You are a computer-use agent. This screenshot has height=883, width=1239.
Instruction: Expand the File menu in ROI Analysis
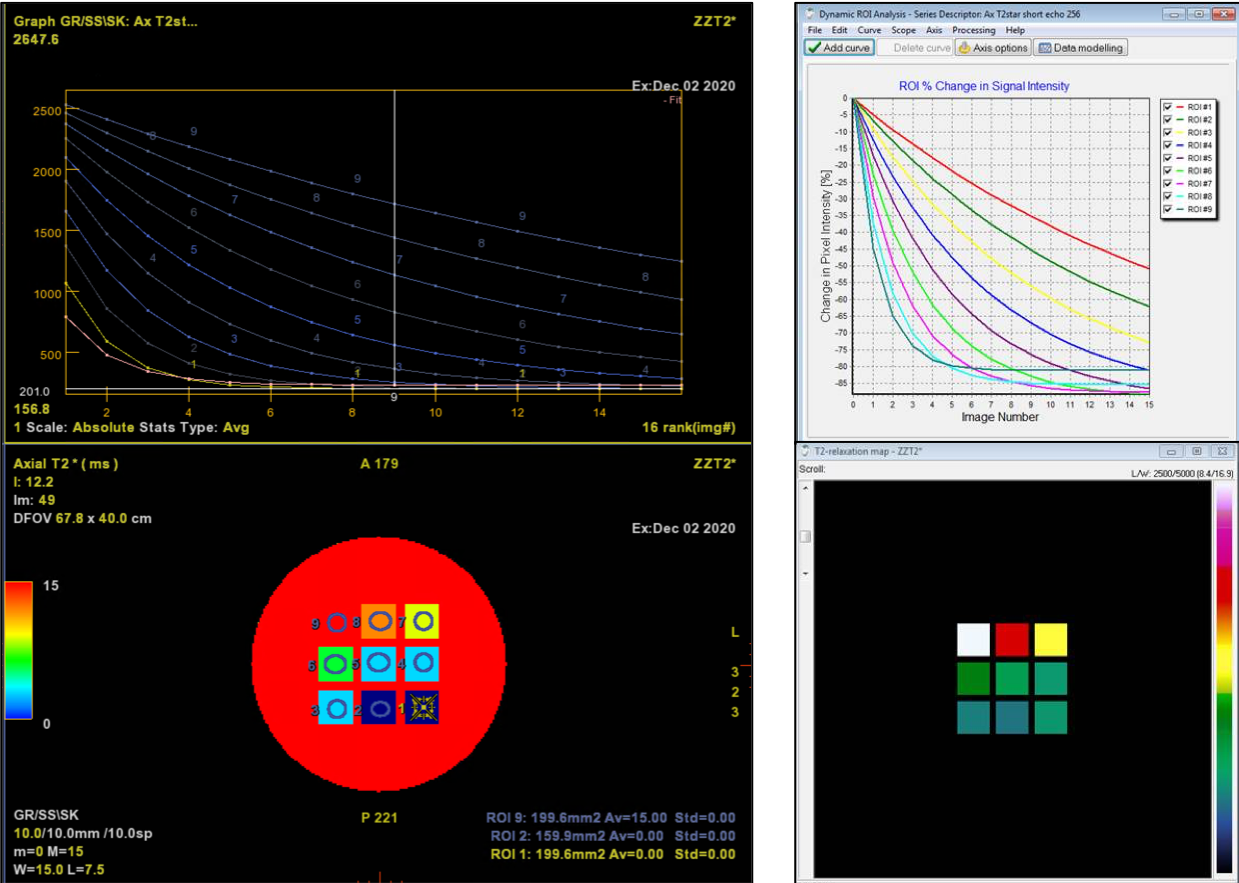pos(815,31)
